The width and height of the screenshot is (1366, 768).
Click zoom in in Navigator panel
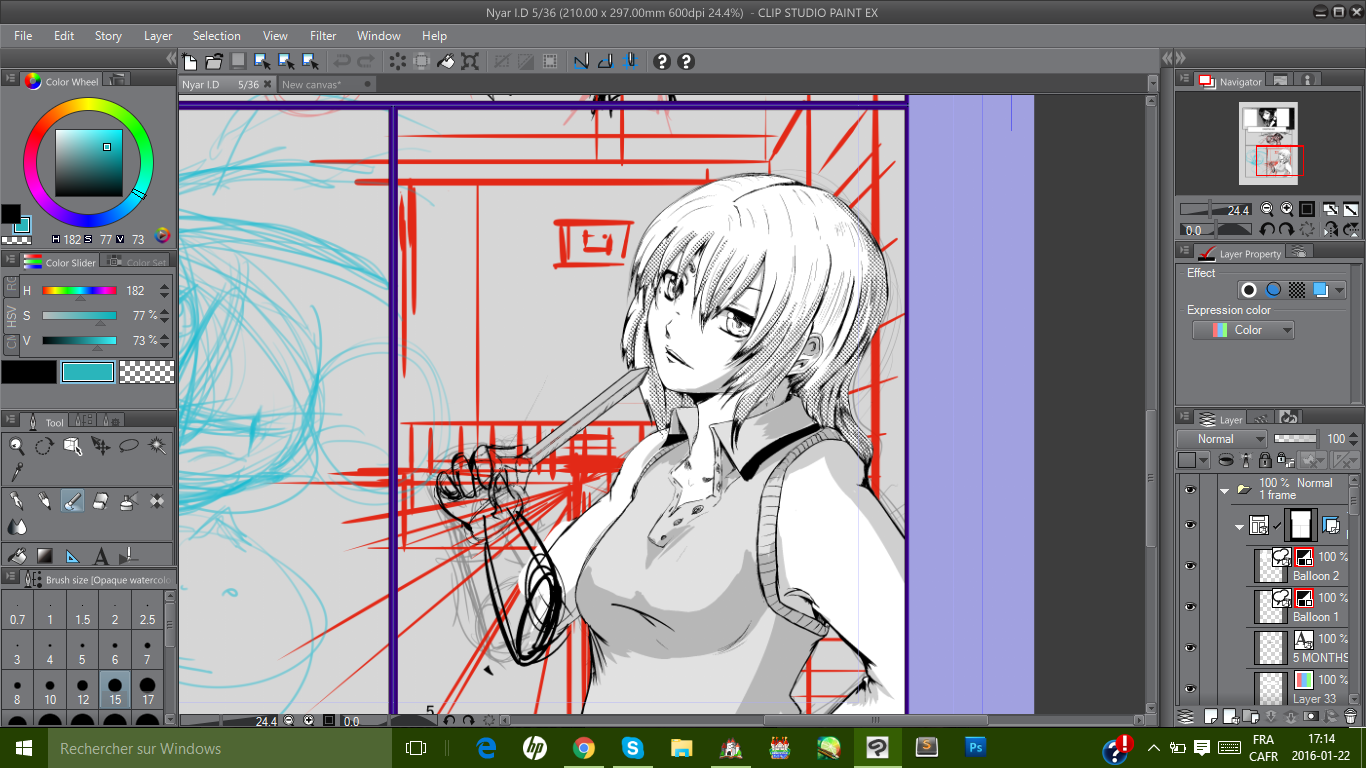pos(1285,209)
